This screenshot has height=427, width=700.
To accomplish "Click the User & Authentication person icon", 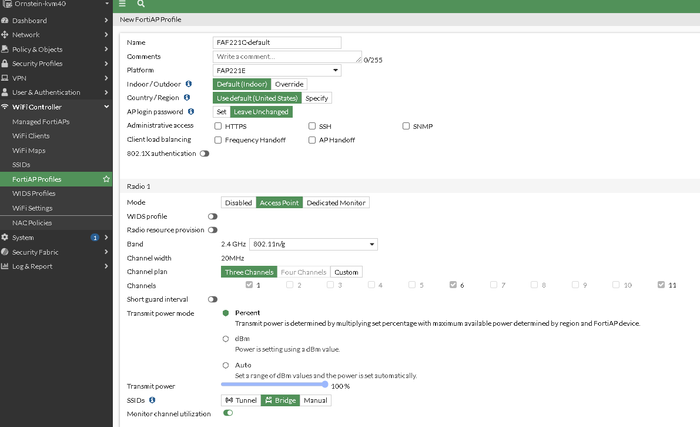I will 5,92.
